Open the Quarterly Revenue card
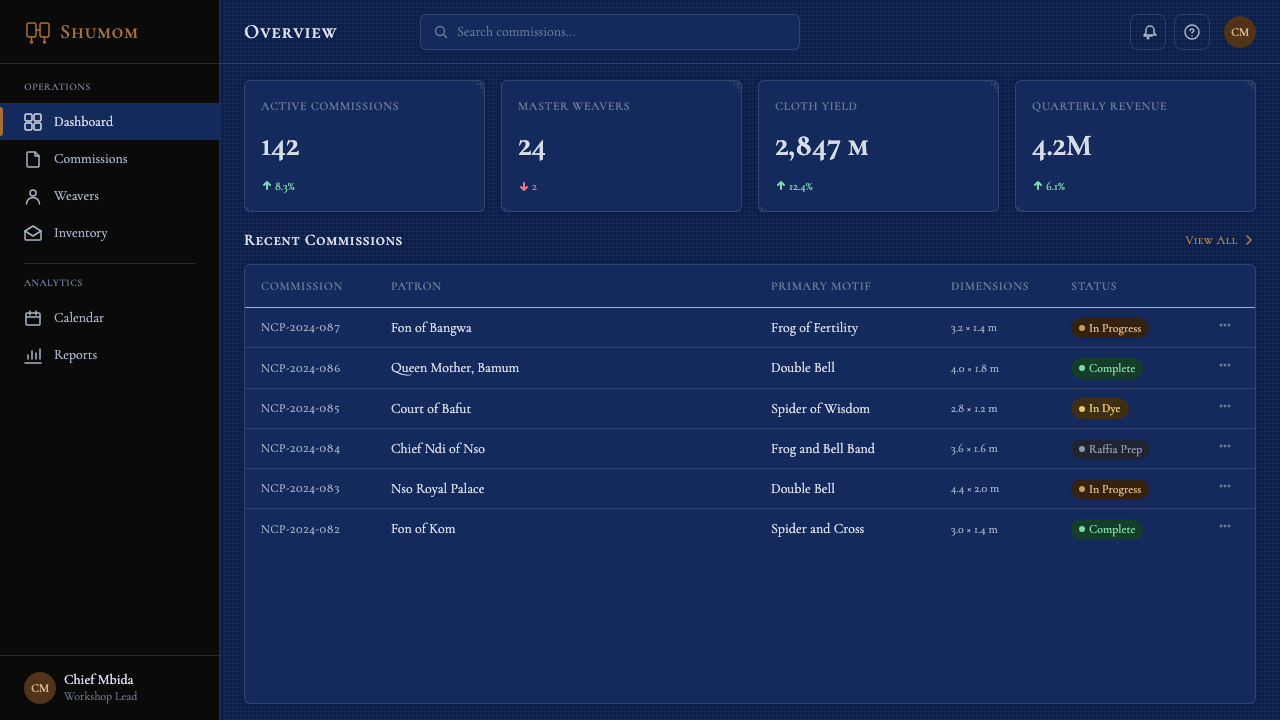The width and height of the screenshot is (1280, 720). tap(1135, 146)
